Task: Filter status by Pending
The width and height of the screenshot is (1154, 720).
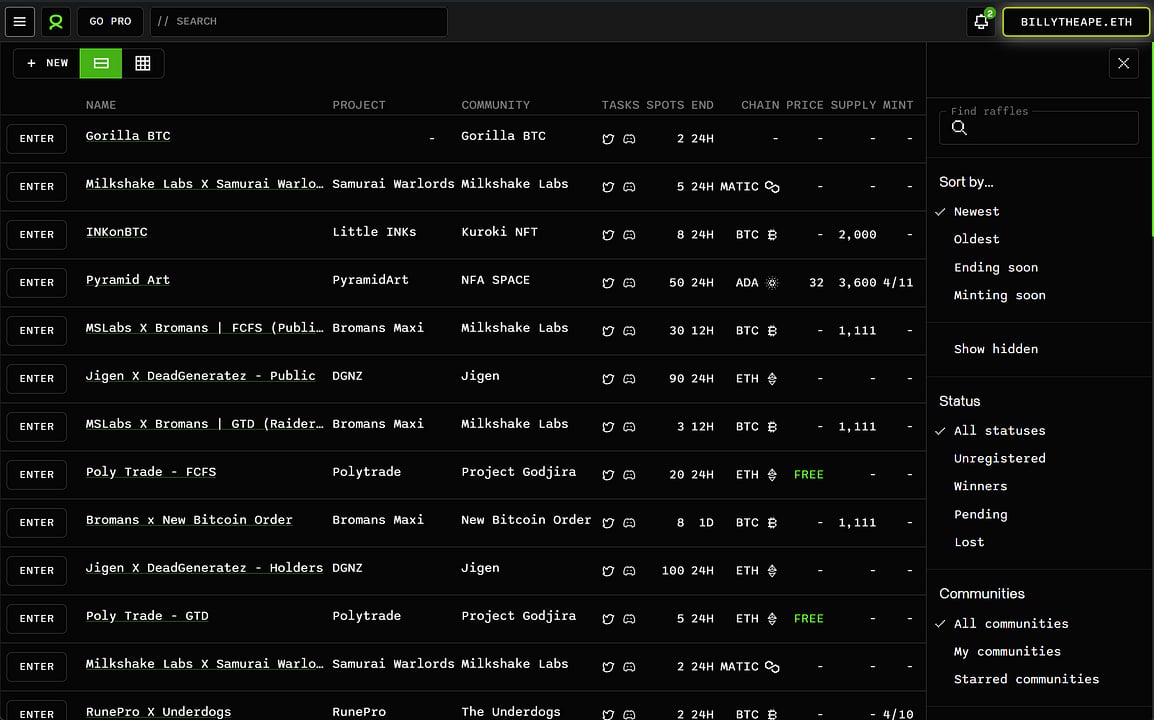Action: (x=980, y=514)
